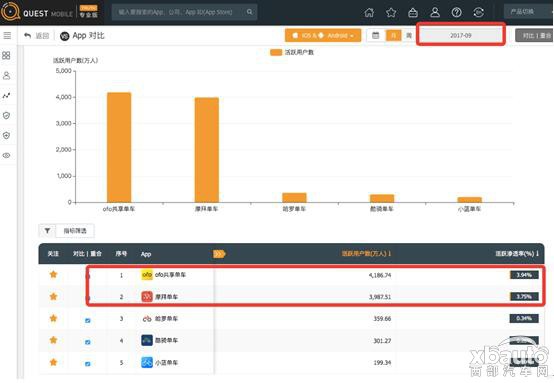Open the grid dashboard sidebar icon
554x383 pixels.
(6, 55)
